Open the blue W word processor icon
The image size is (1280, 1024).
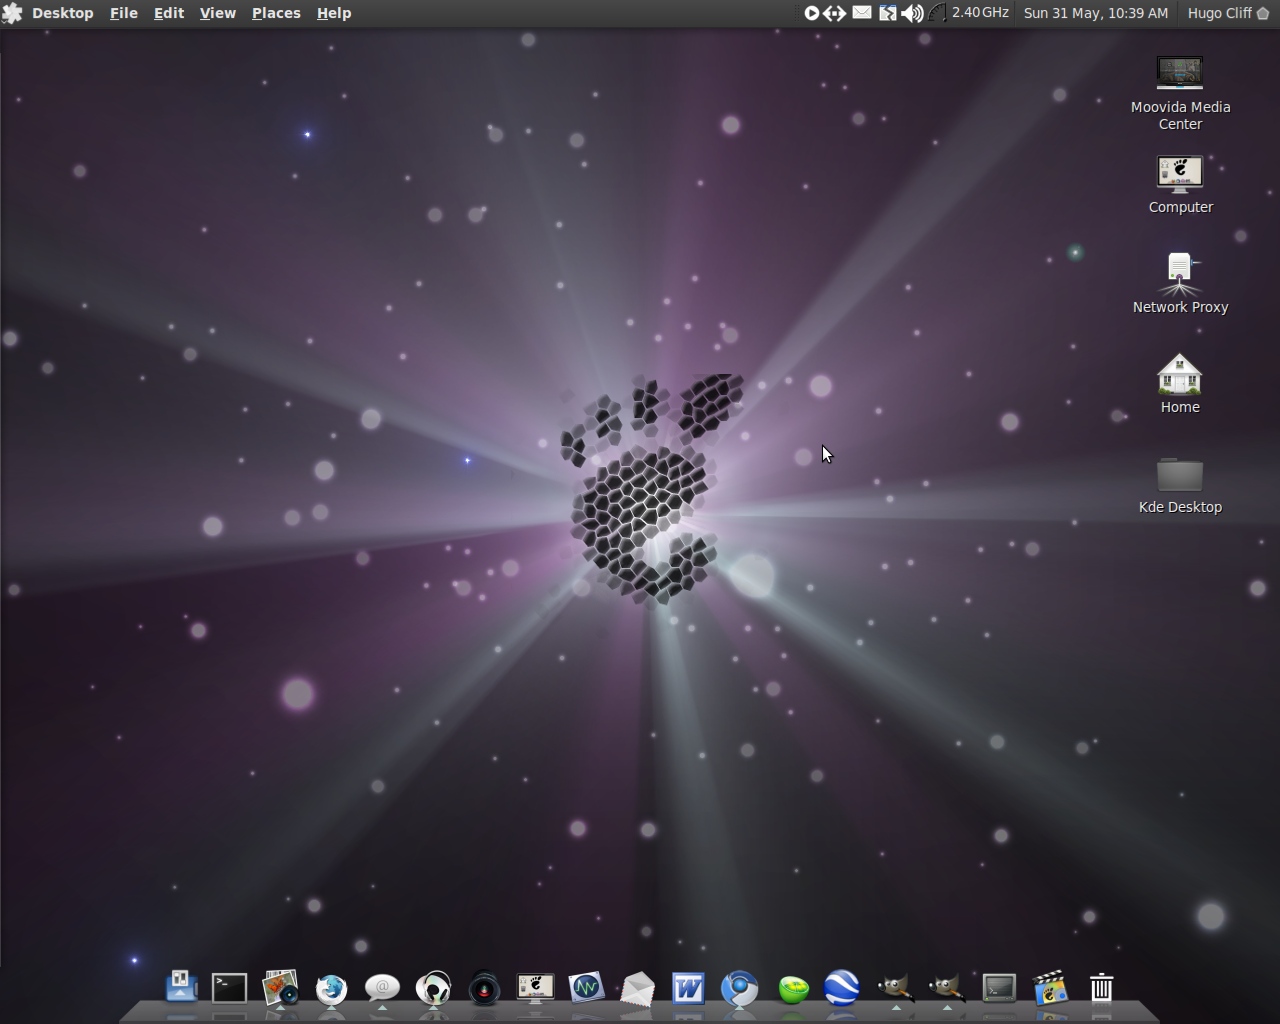pyautogui.click(x=688, y=988)
